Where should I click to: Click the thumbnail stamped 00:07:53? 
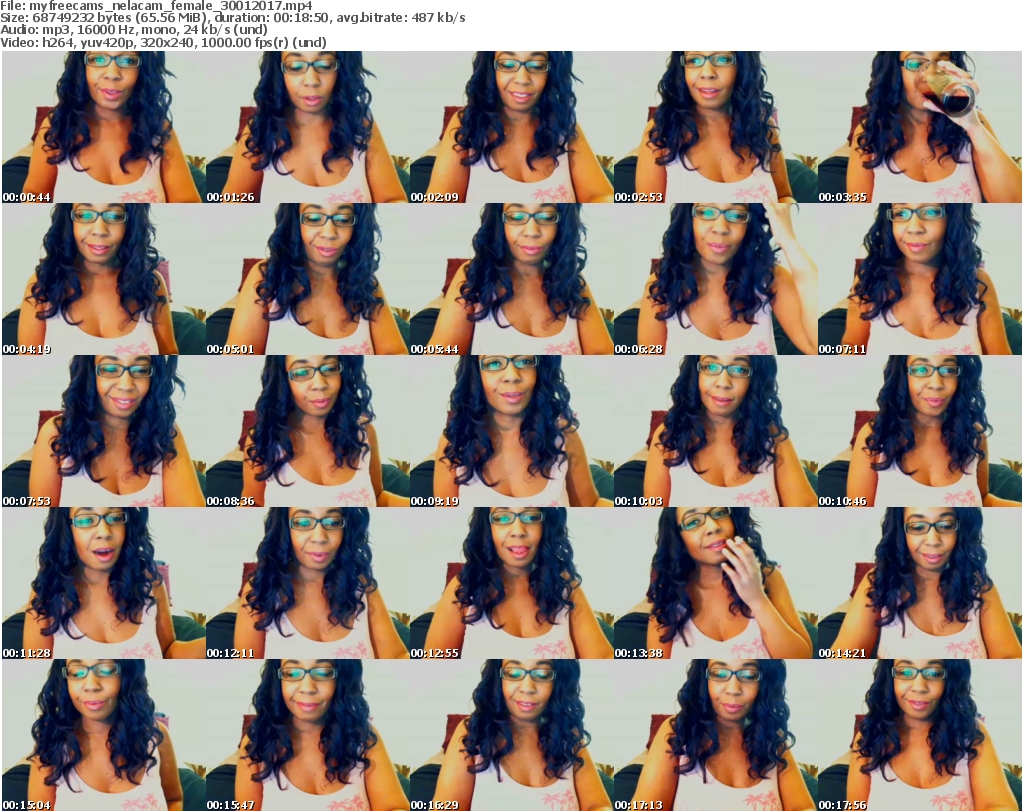click(x=103, y=431)
